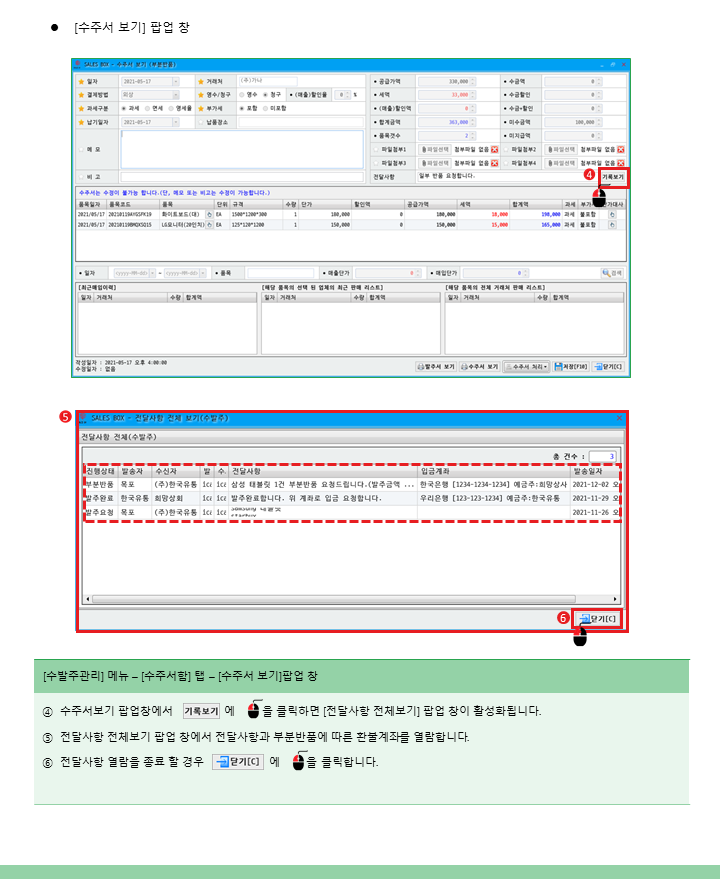Click the 비고 input field
The height and width of the screenshot is (879, 720).
pos(242,177)
